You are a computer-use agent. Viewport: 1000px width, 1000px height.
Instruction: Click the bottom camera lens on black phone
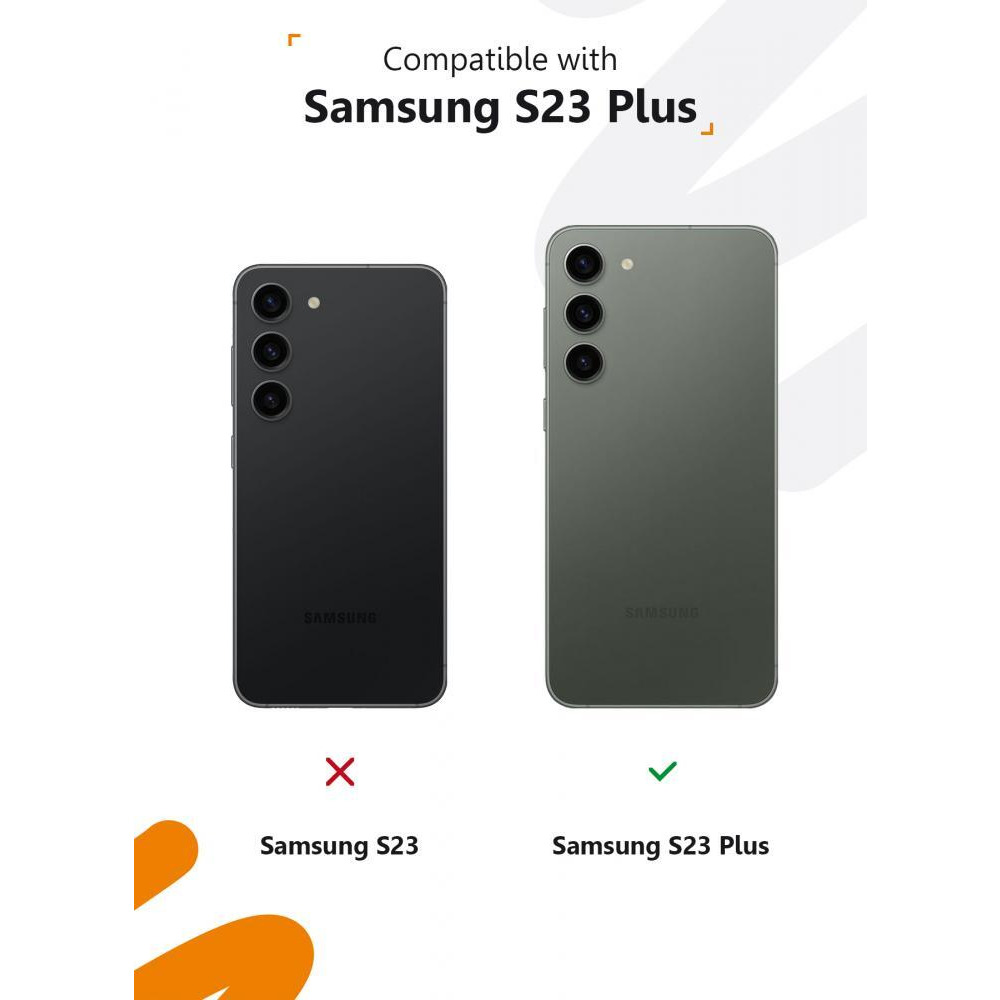(271, 401)
